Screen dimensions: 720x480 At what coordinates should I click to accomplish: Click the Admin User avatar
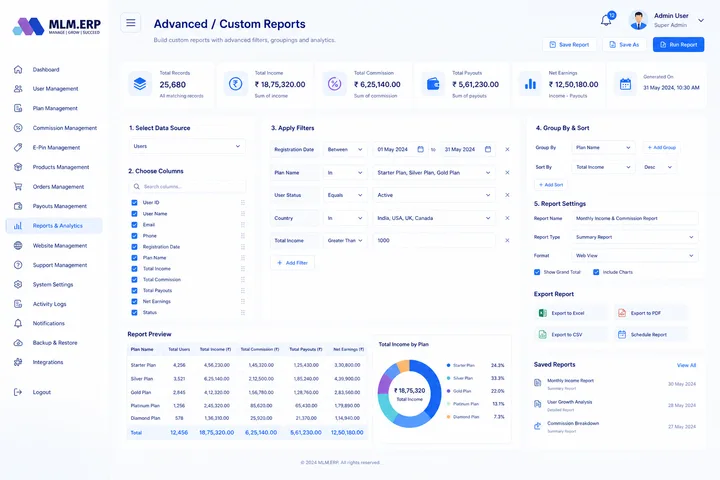(638, 20)
